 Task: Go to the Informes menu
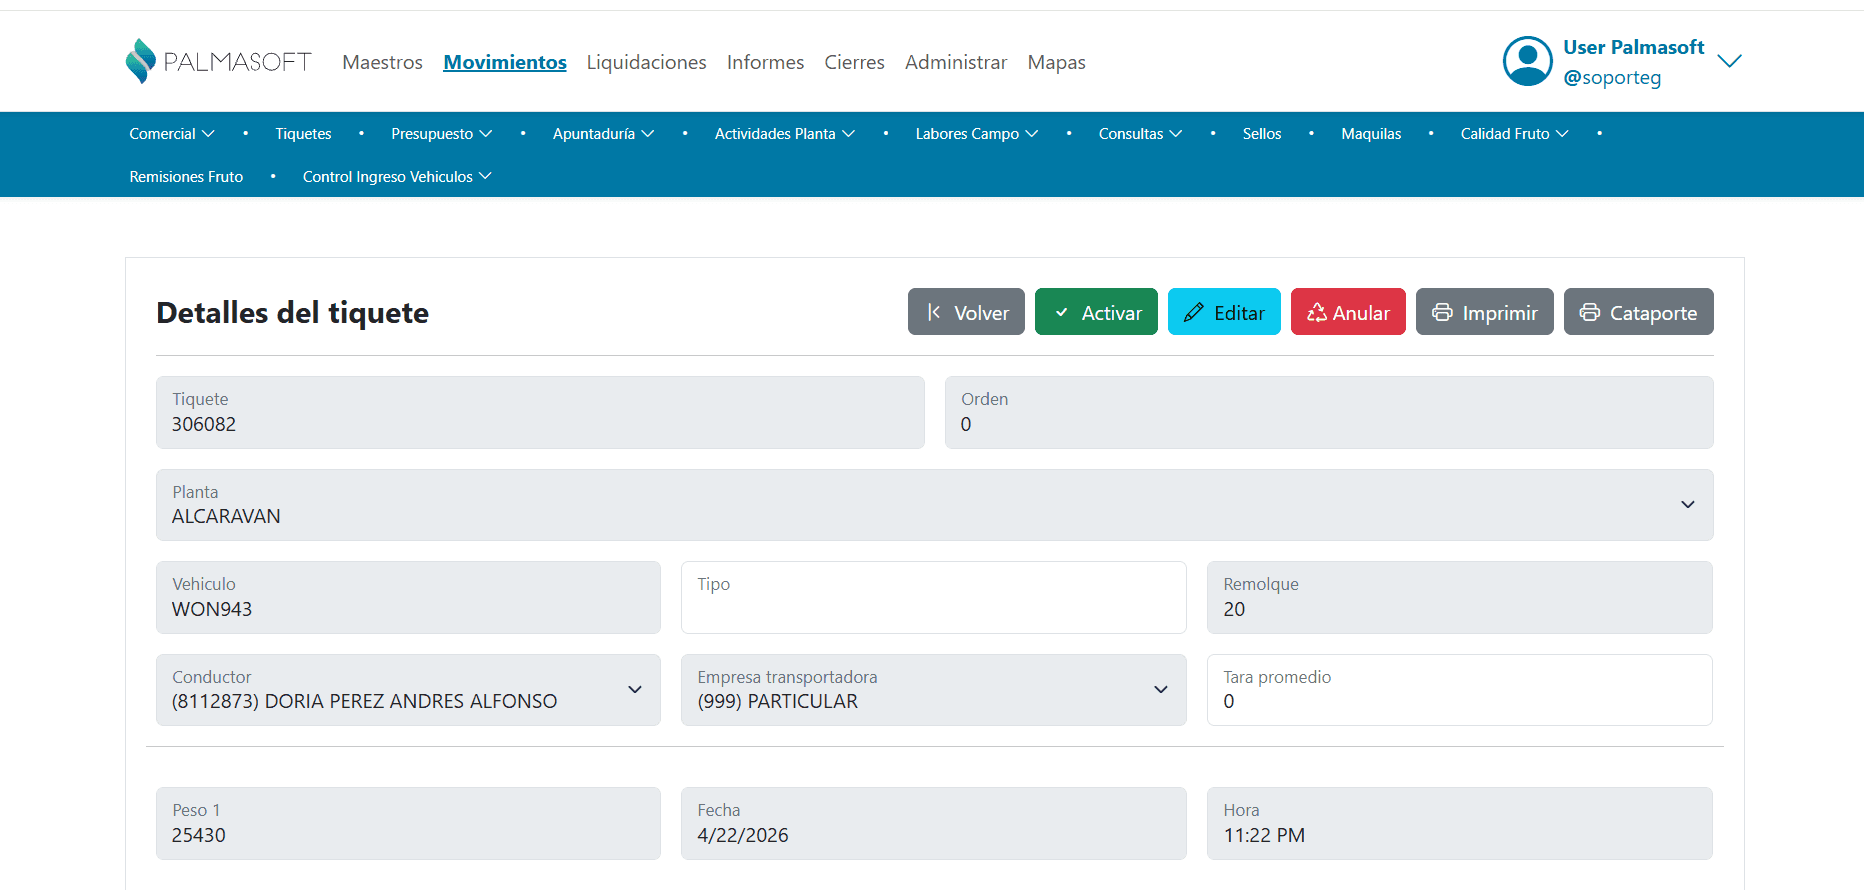tap(765, 62)
